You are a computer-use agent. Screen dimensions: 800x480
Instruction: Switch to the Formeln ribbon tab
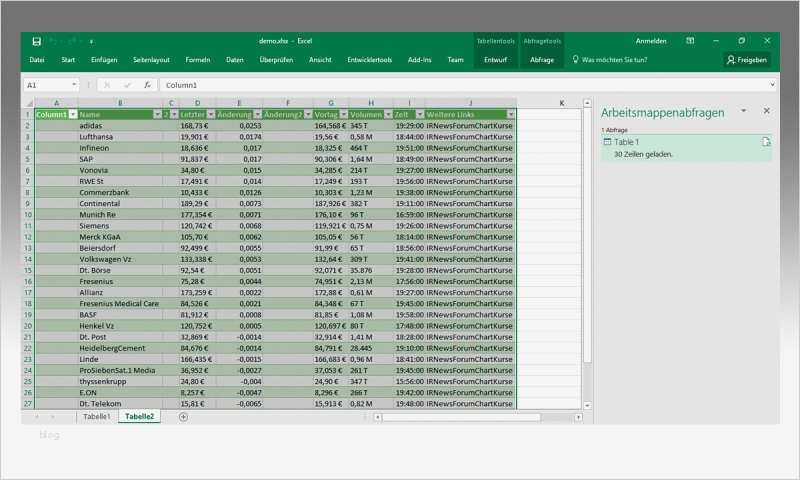click(197, 60)
